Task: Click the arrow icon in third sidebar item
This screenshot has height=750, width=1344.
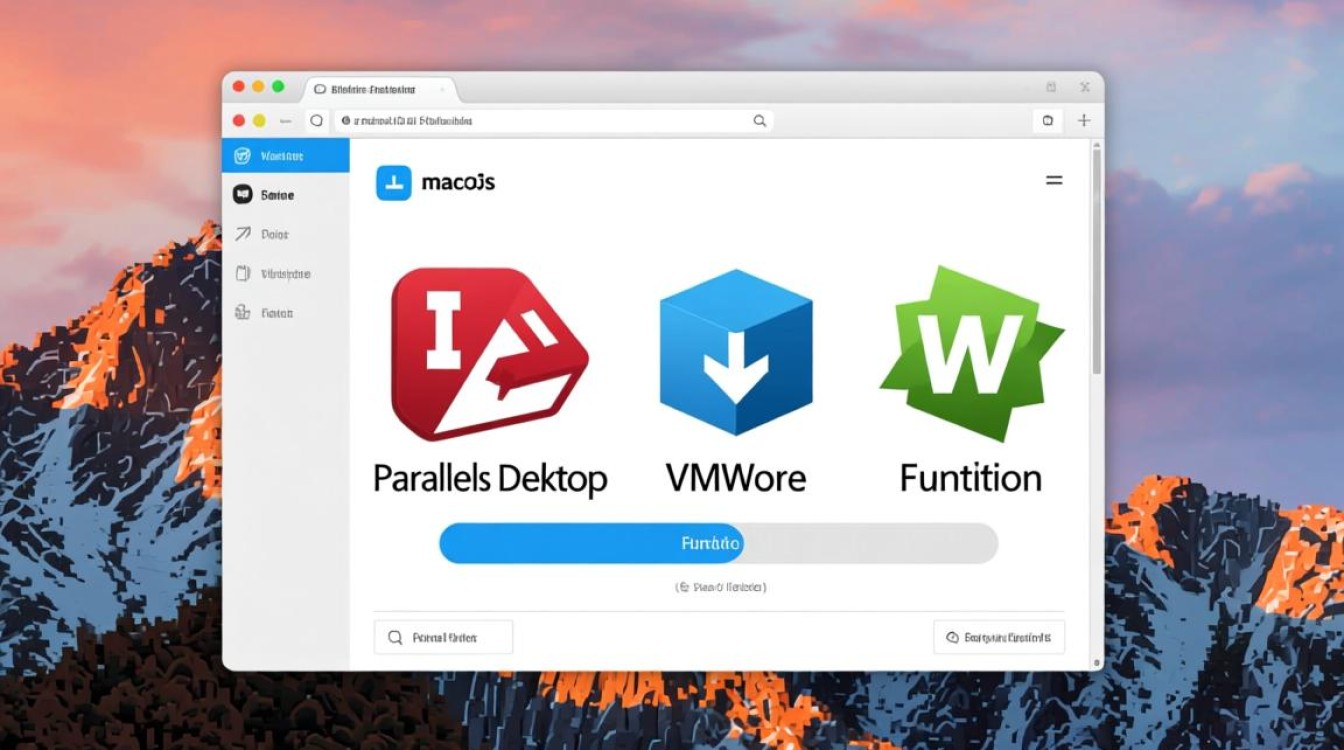Action: pyautogui.click(x=242, y=234)
